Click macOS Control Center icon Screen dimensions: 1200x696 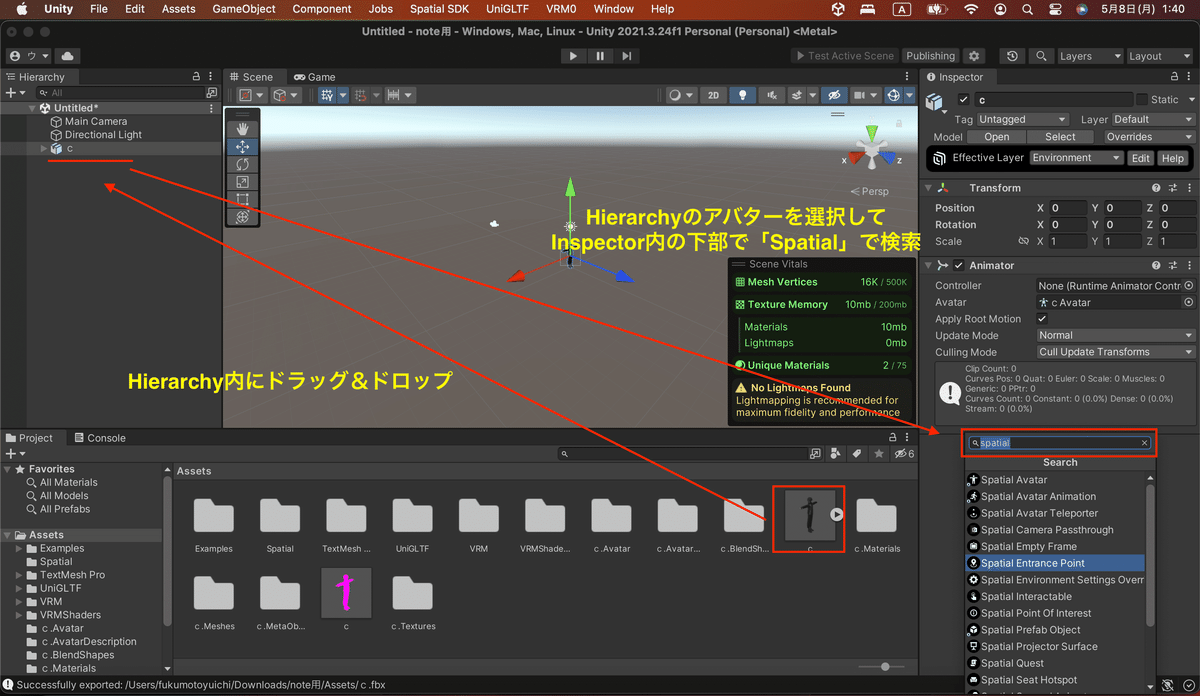click(x=1054, y=9)
